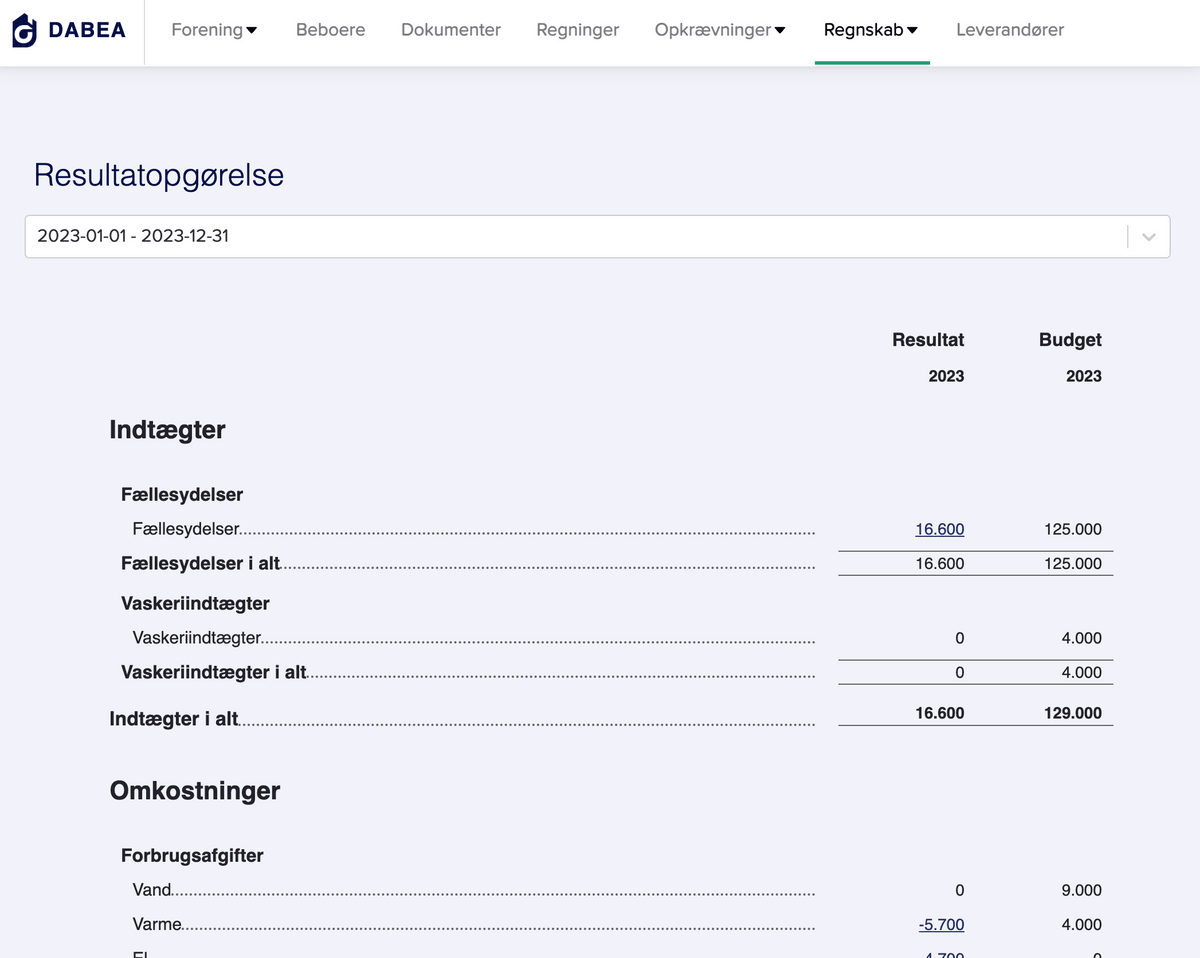Visit the Leverandører section
This screenshot has height=958, width=1200.
(x=1010, y=30)
